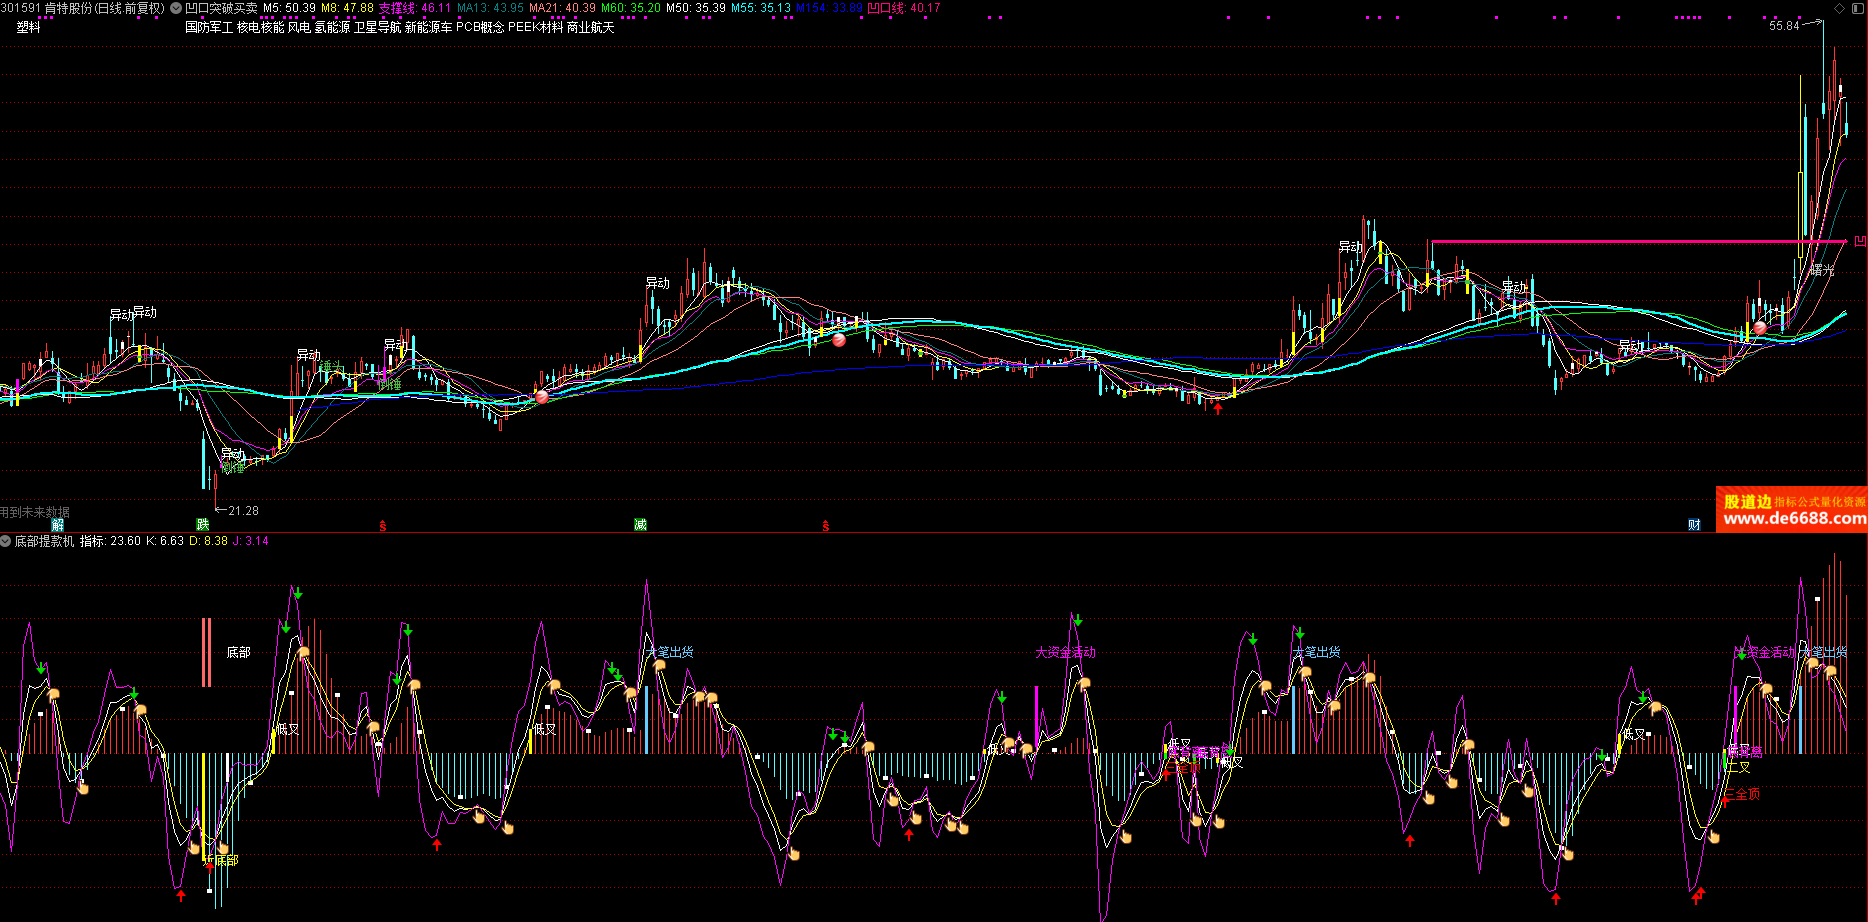Click the 解 event marker on time axis
The height and width of the screenshot is (922, 1868).
tap(58, 525)
